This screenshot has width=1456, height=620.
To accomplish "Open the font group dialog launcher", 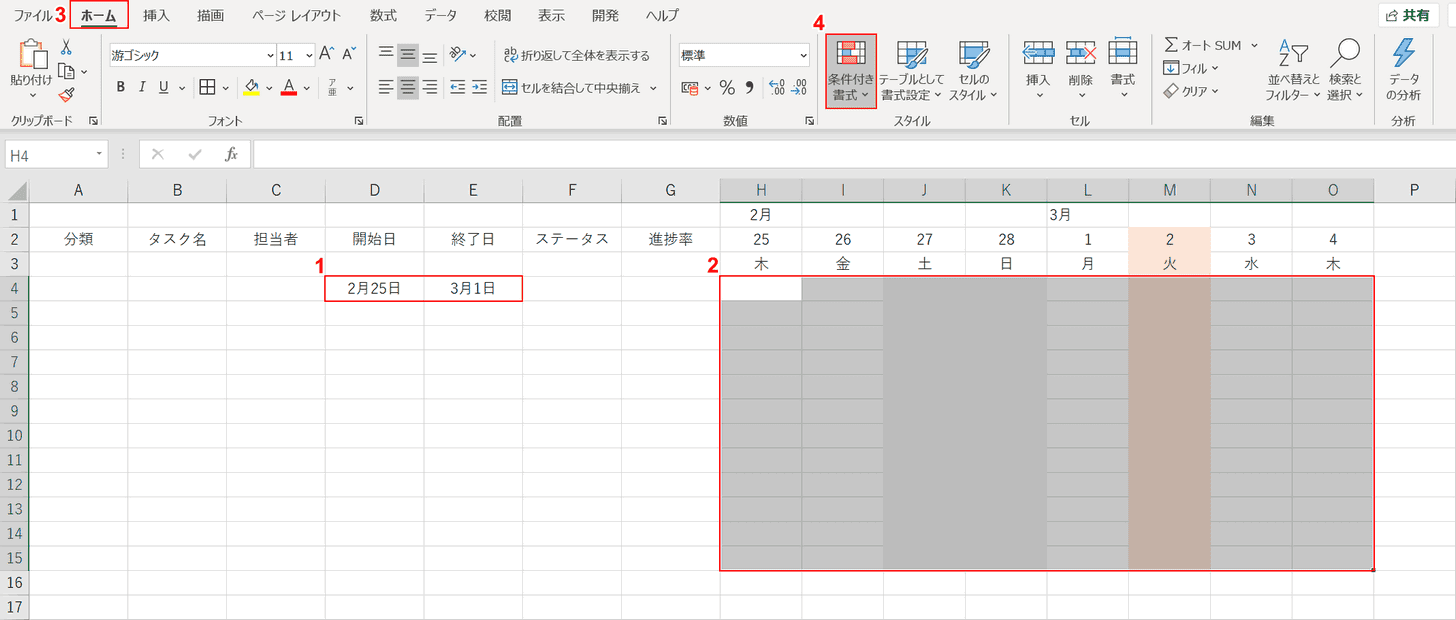I will 359,121.
